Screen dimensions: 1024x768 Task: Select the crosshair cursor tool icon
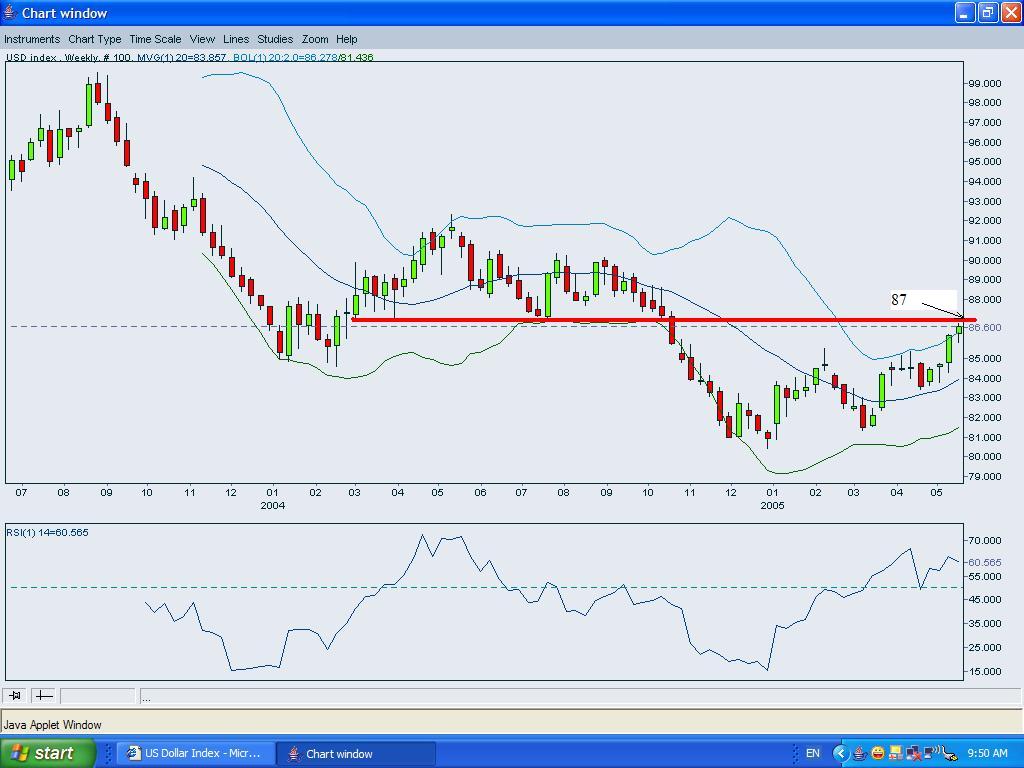pos(43,695)
